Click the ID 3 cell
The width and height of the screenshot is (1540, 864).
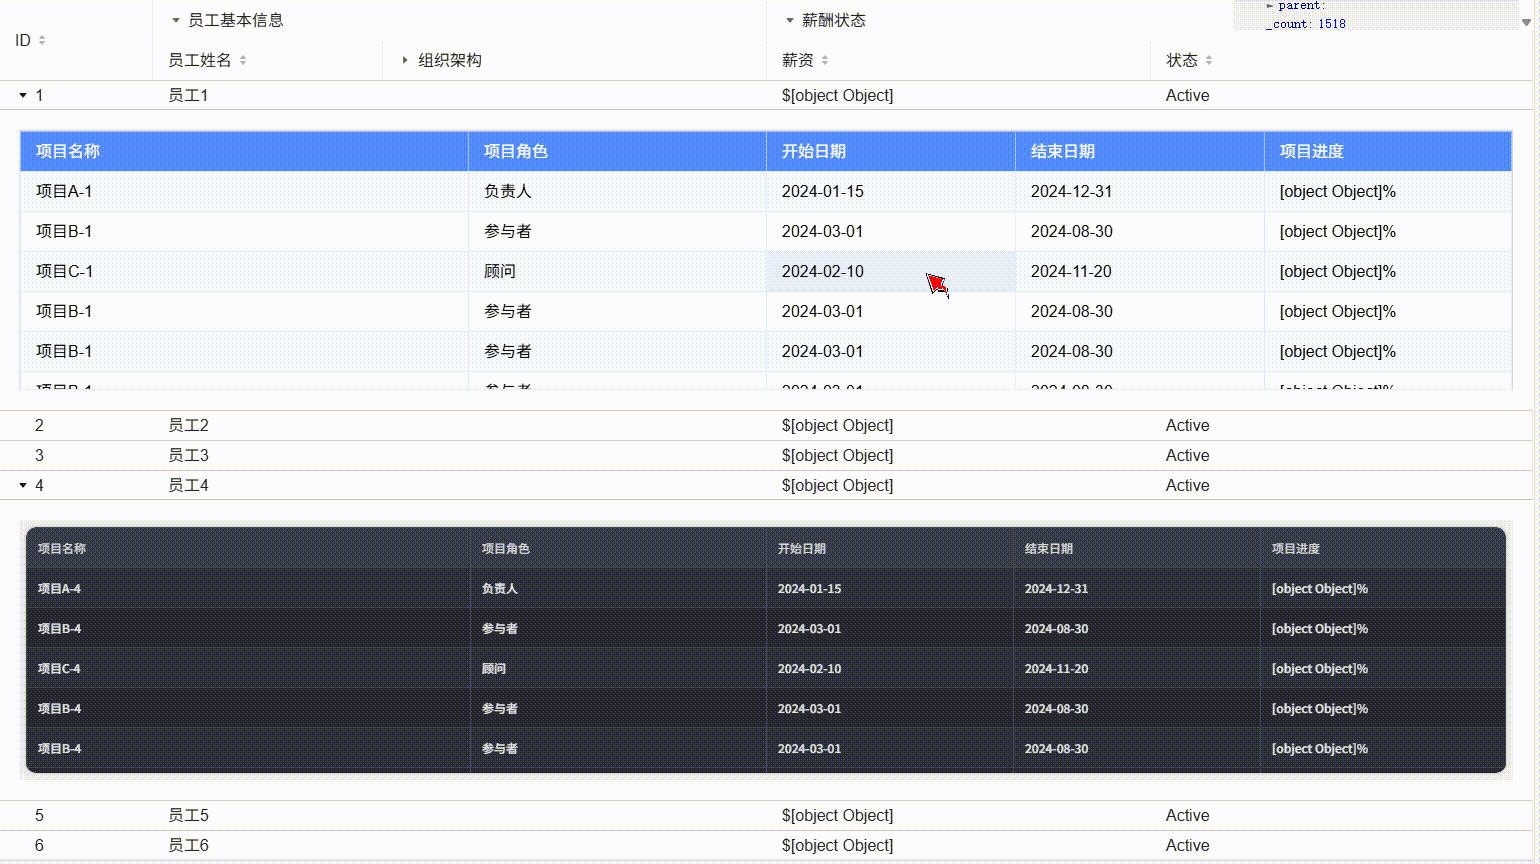coord(76,455)
